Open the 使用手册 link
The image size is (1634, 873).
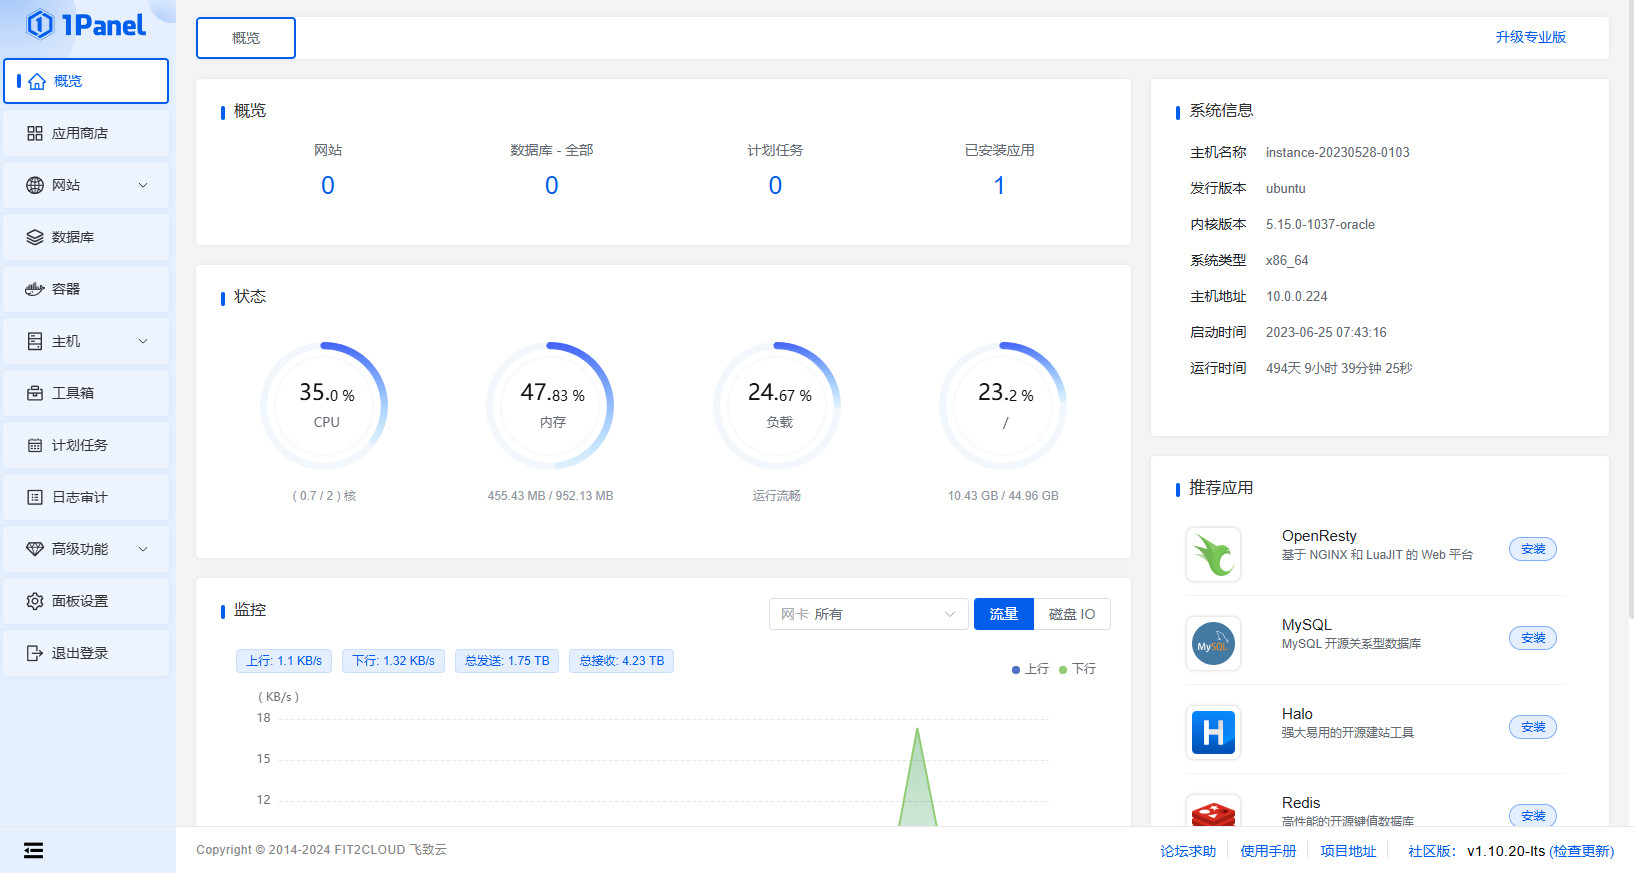pyautogui.click(x=1268, y=851)
